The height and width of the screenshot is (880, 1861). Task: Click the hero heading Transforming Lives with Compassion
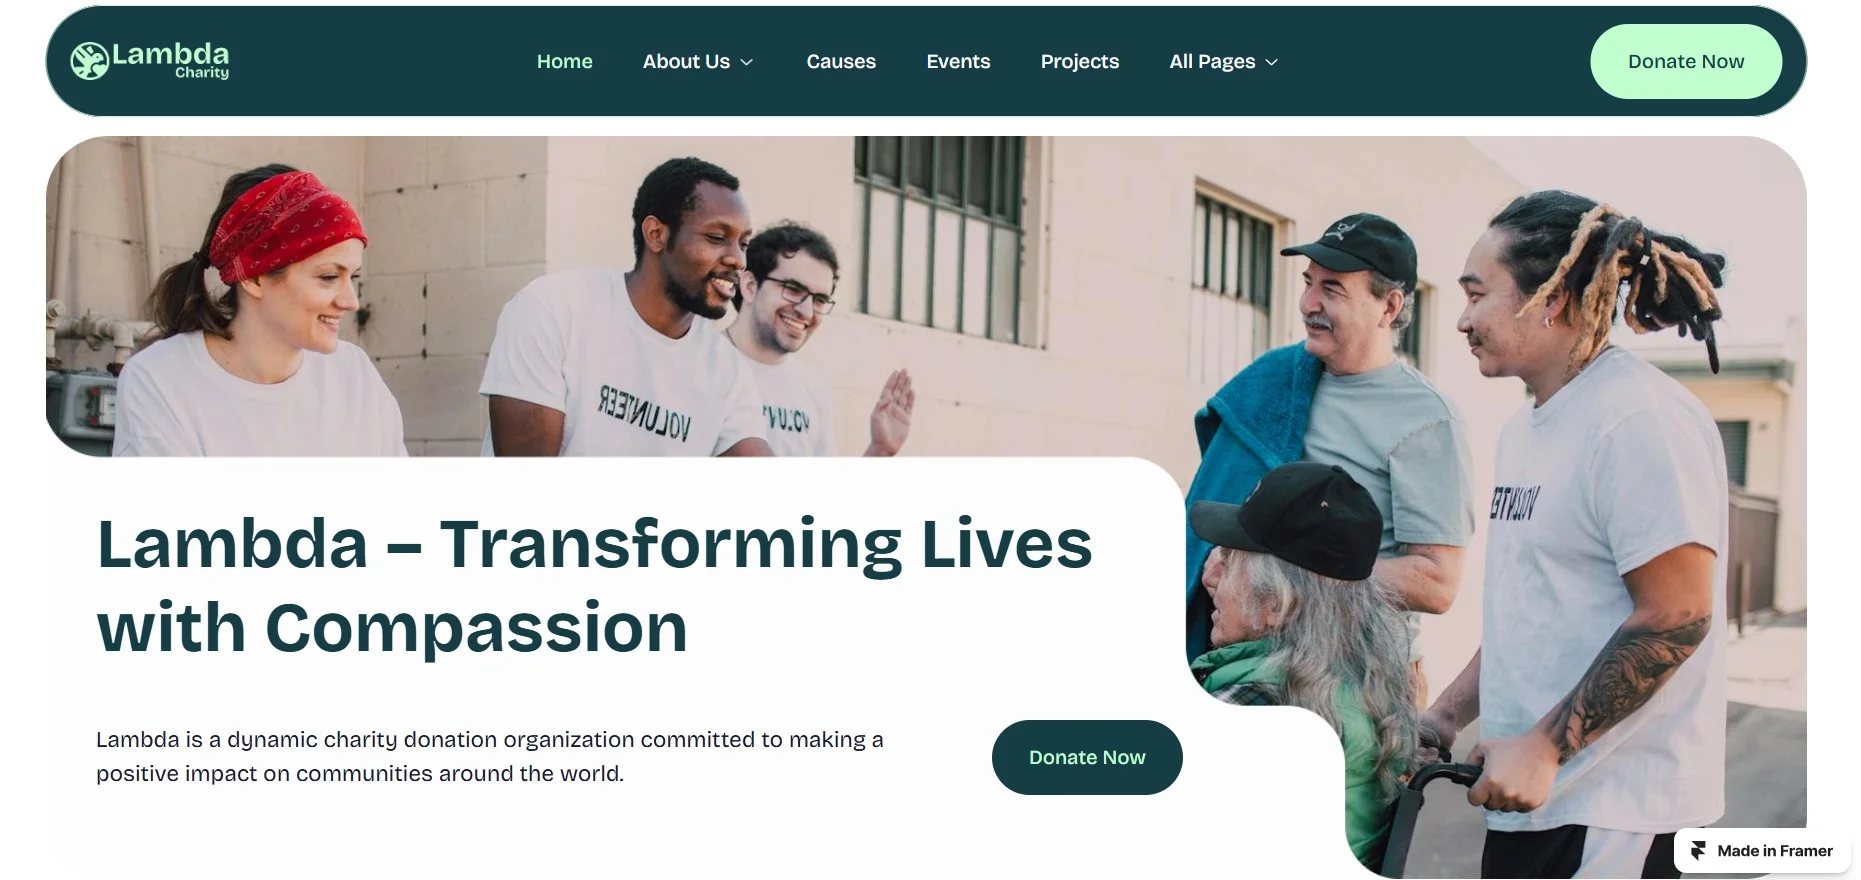pyautogui.click(x=594, y=586)
